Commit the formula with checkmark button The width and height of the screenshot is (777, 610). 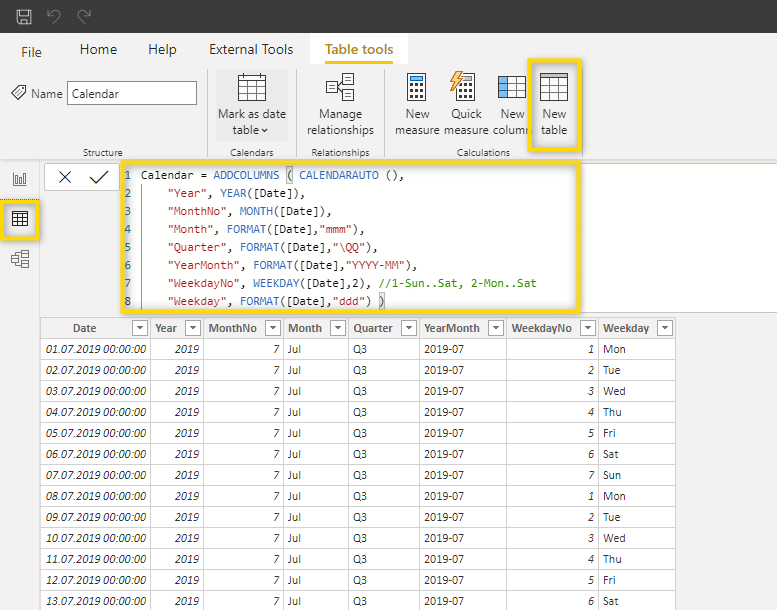pos(98,177)
